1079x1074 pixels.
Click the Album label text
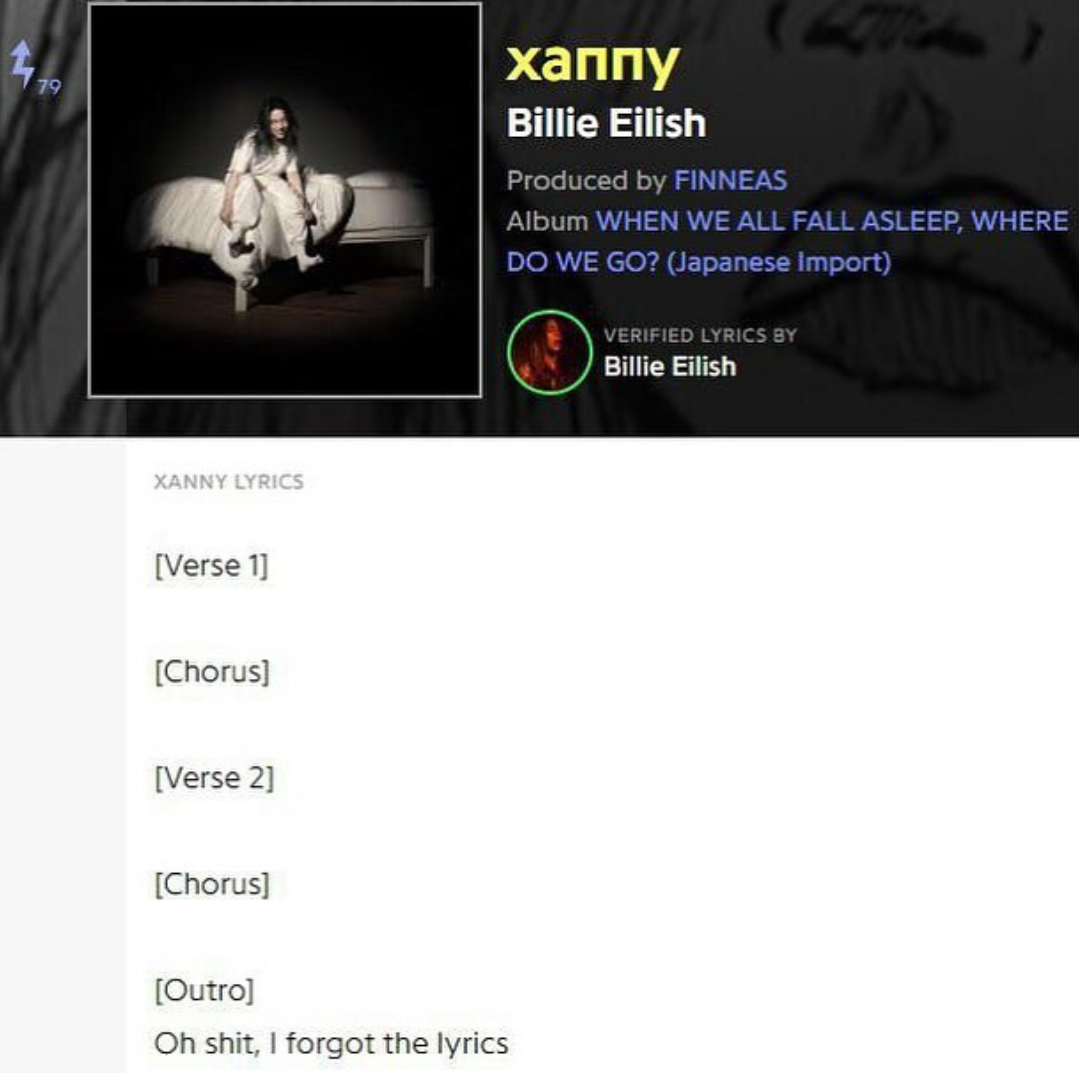coord(547,221)
